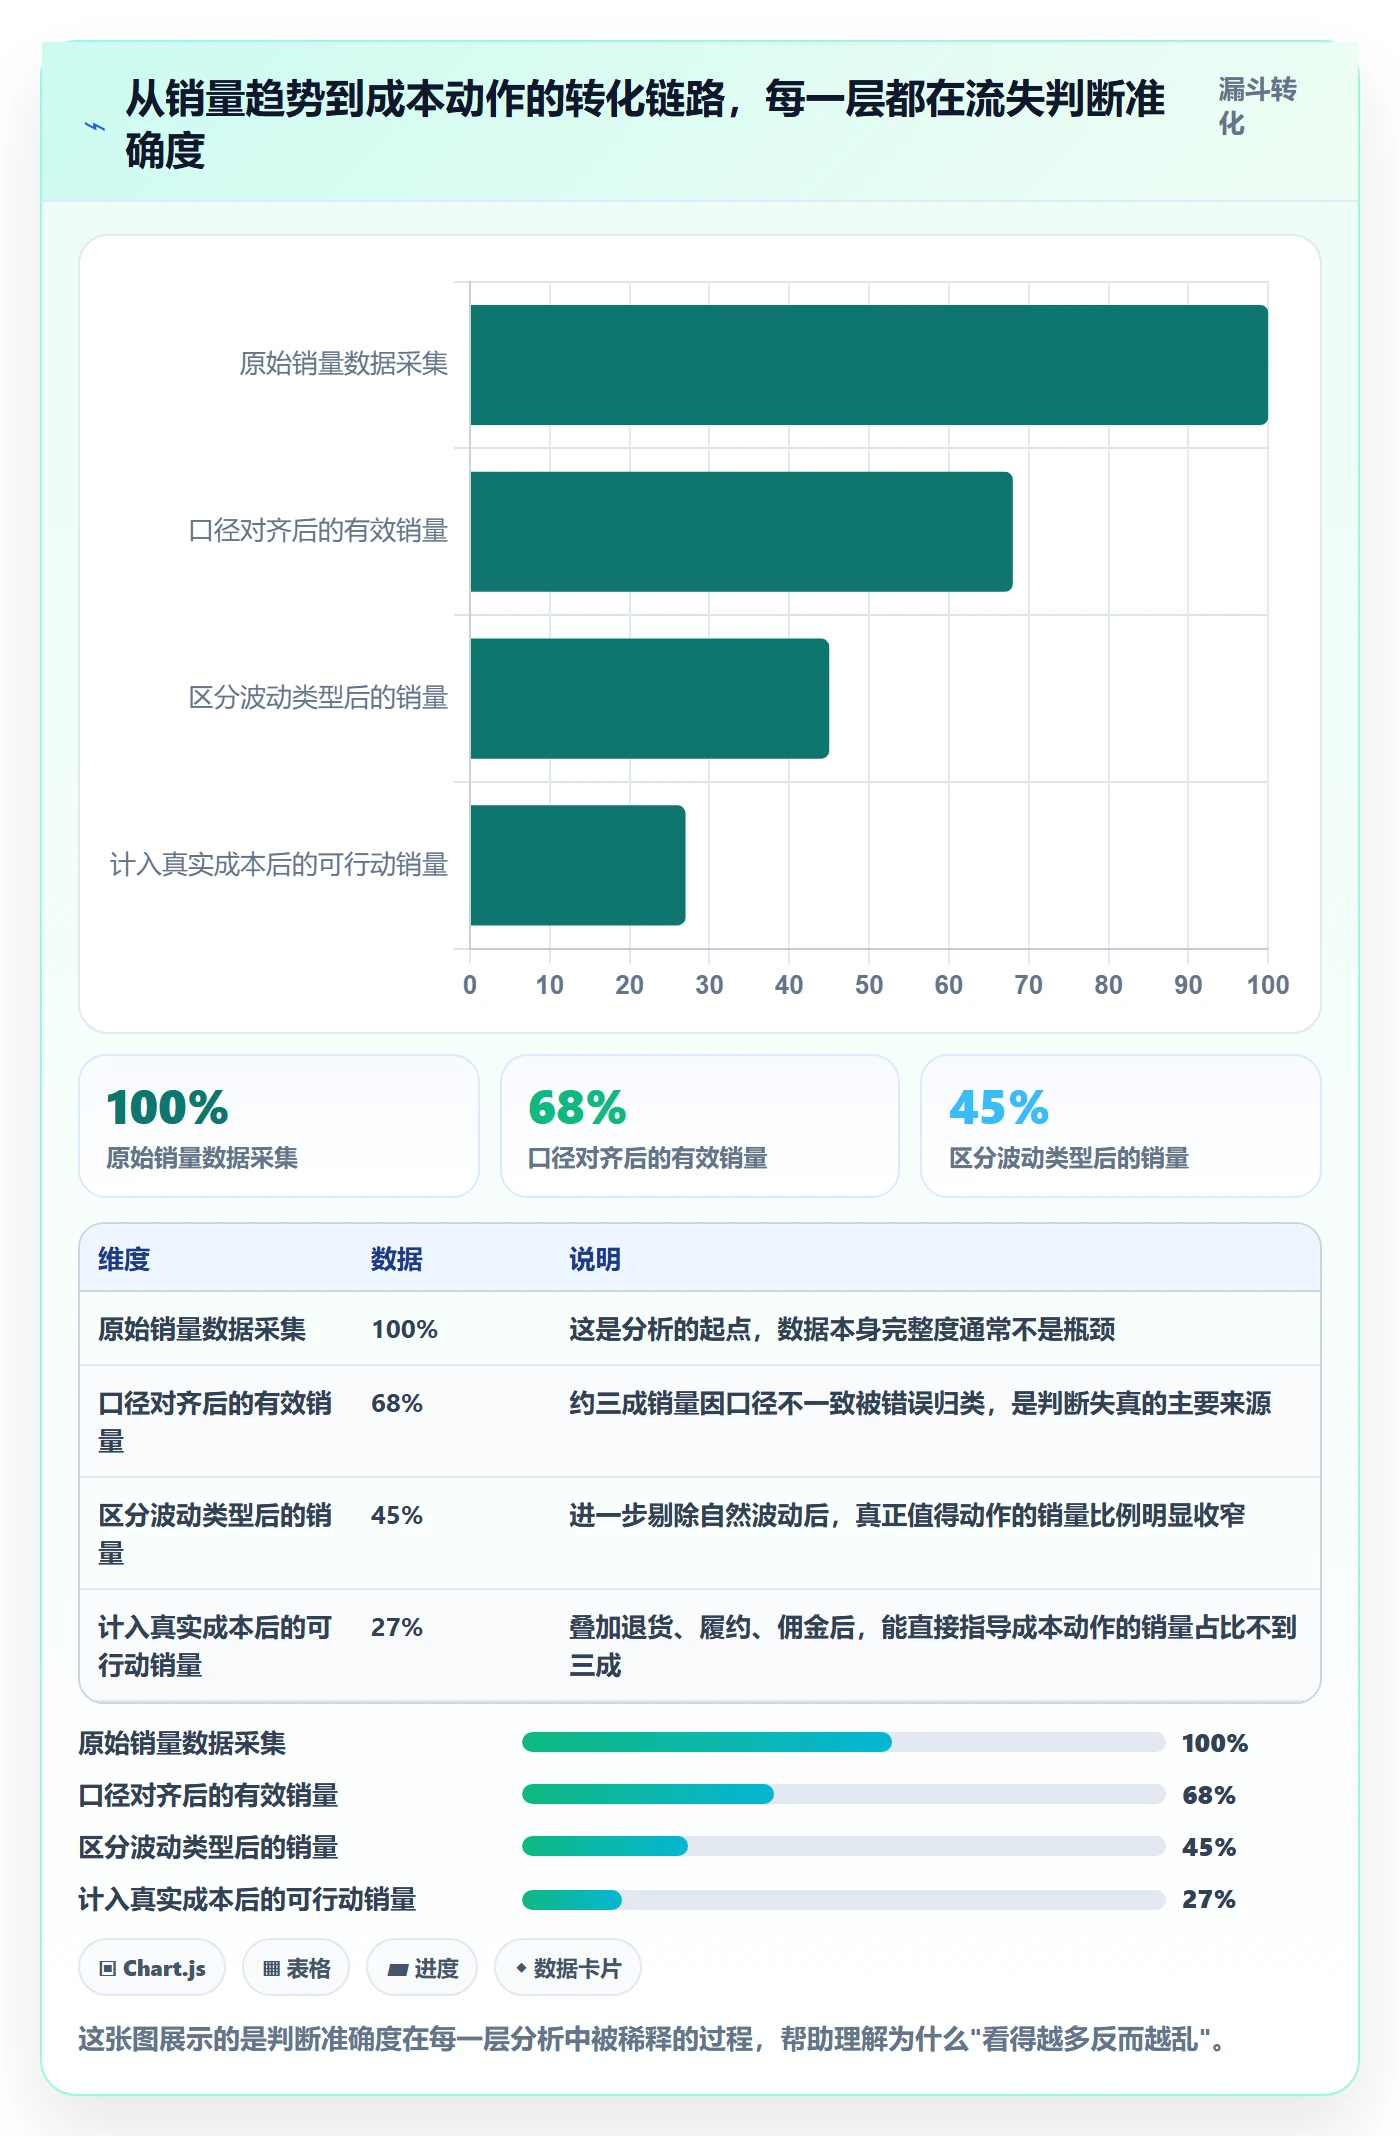This screenshot has width=1400, height=2136.
Task: Click description starting 叠加退货、履约
Action: point(933,1646)
